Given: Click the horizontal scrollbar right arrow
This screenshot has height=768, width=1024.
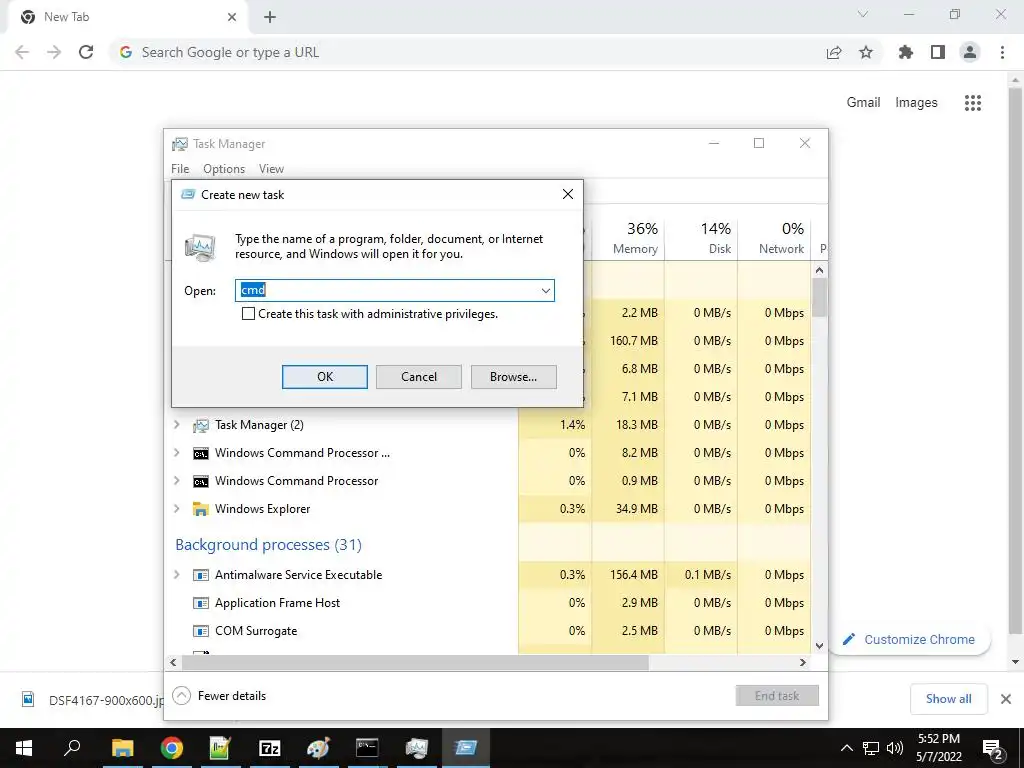Looking at the screenshot, I should tap(803, 662).
